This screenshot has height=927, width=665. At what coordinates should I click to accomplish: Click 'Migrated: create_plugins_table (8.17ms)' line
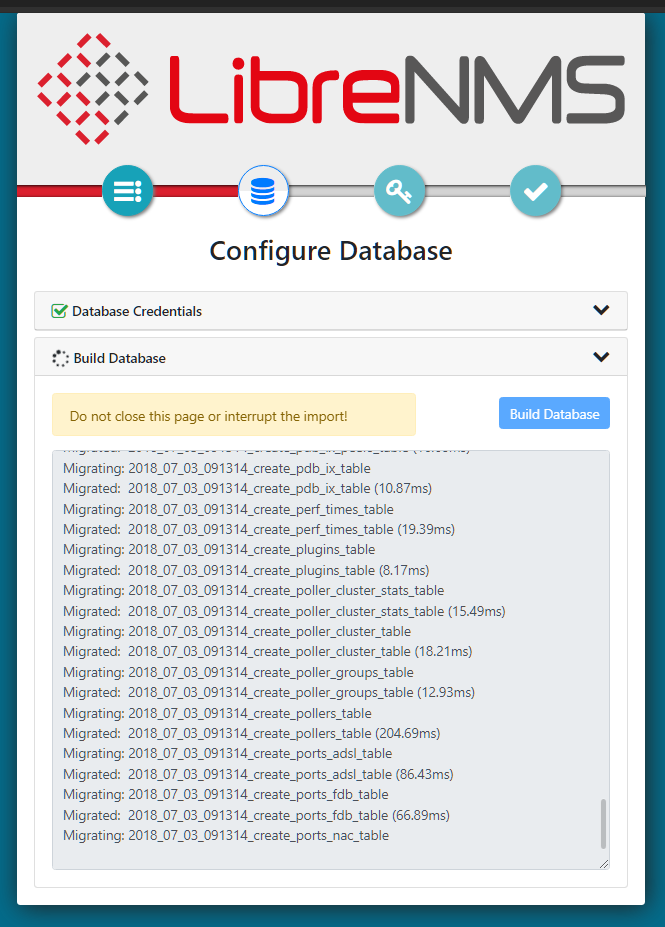[x=246, y=571]
